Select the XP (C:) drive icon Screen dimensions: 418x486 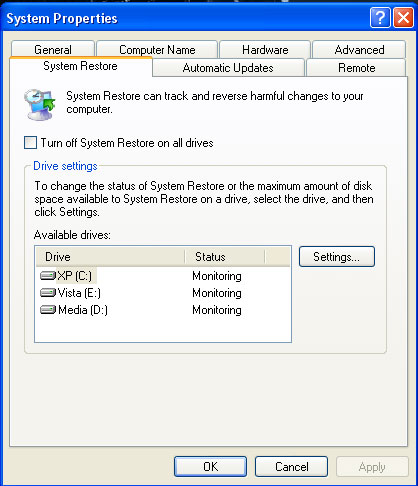point(48,276)
